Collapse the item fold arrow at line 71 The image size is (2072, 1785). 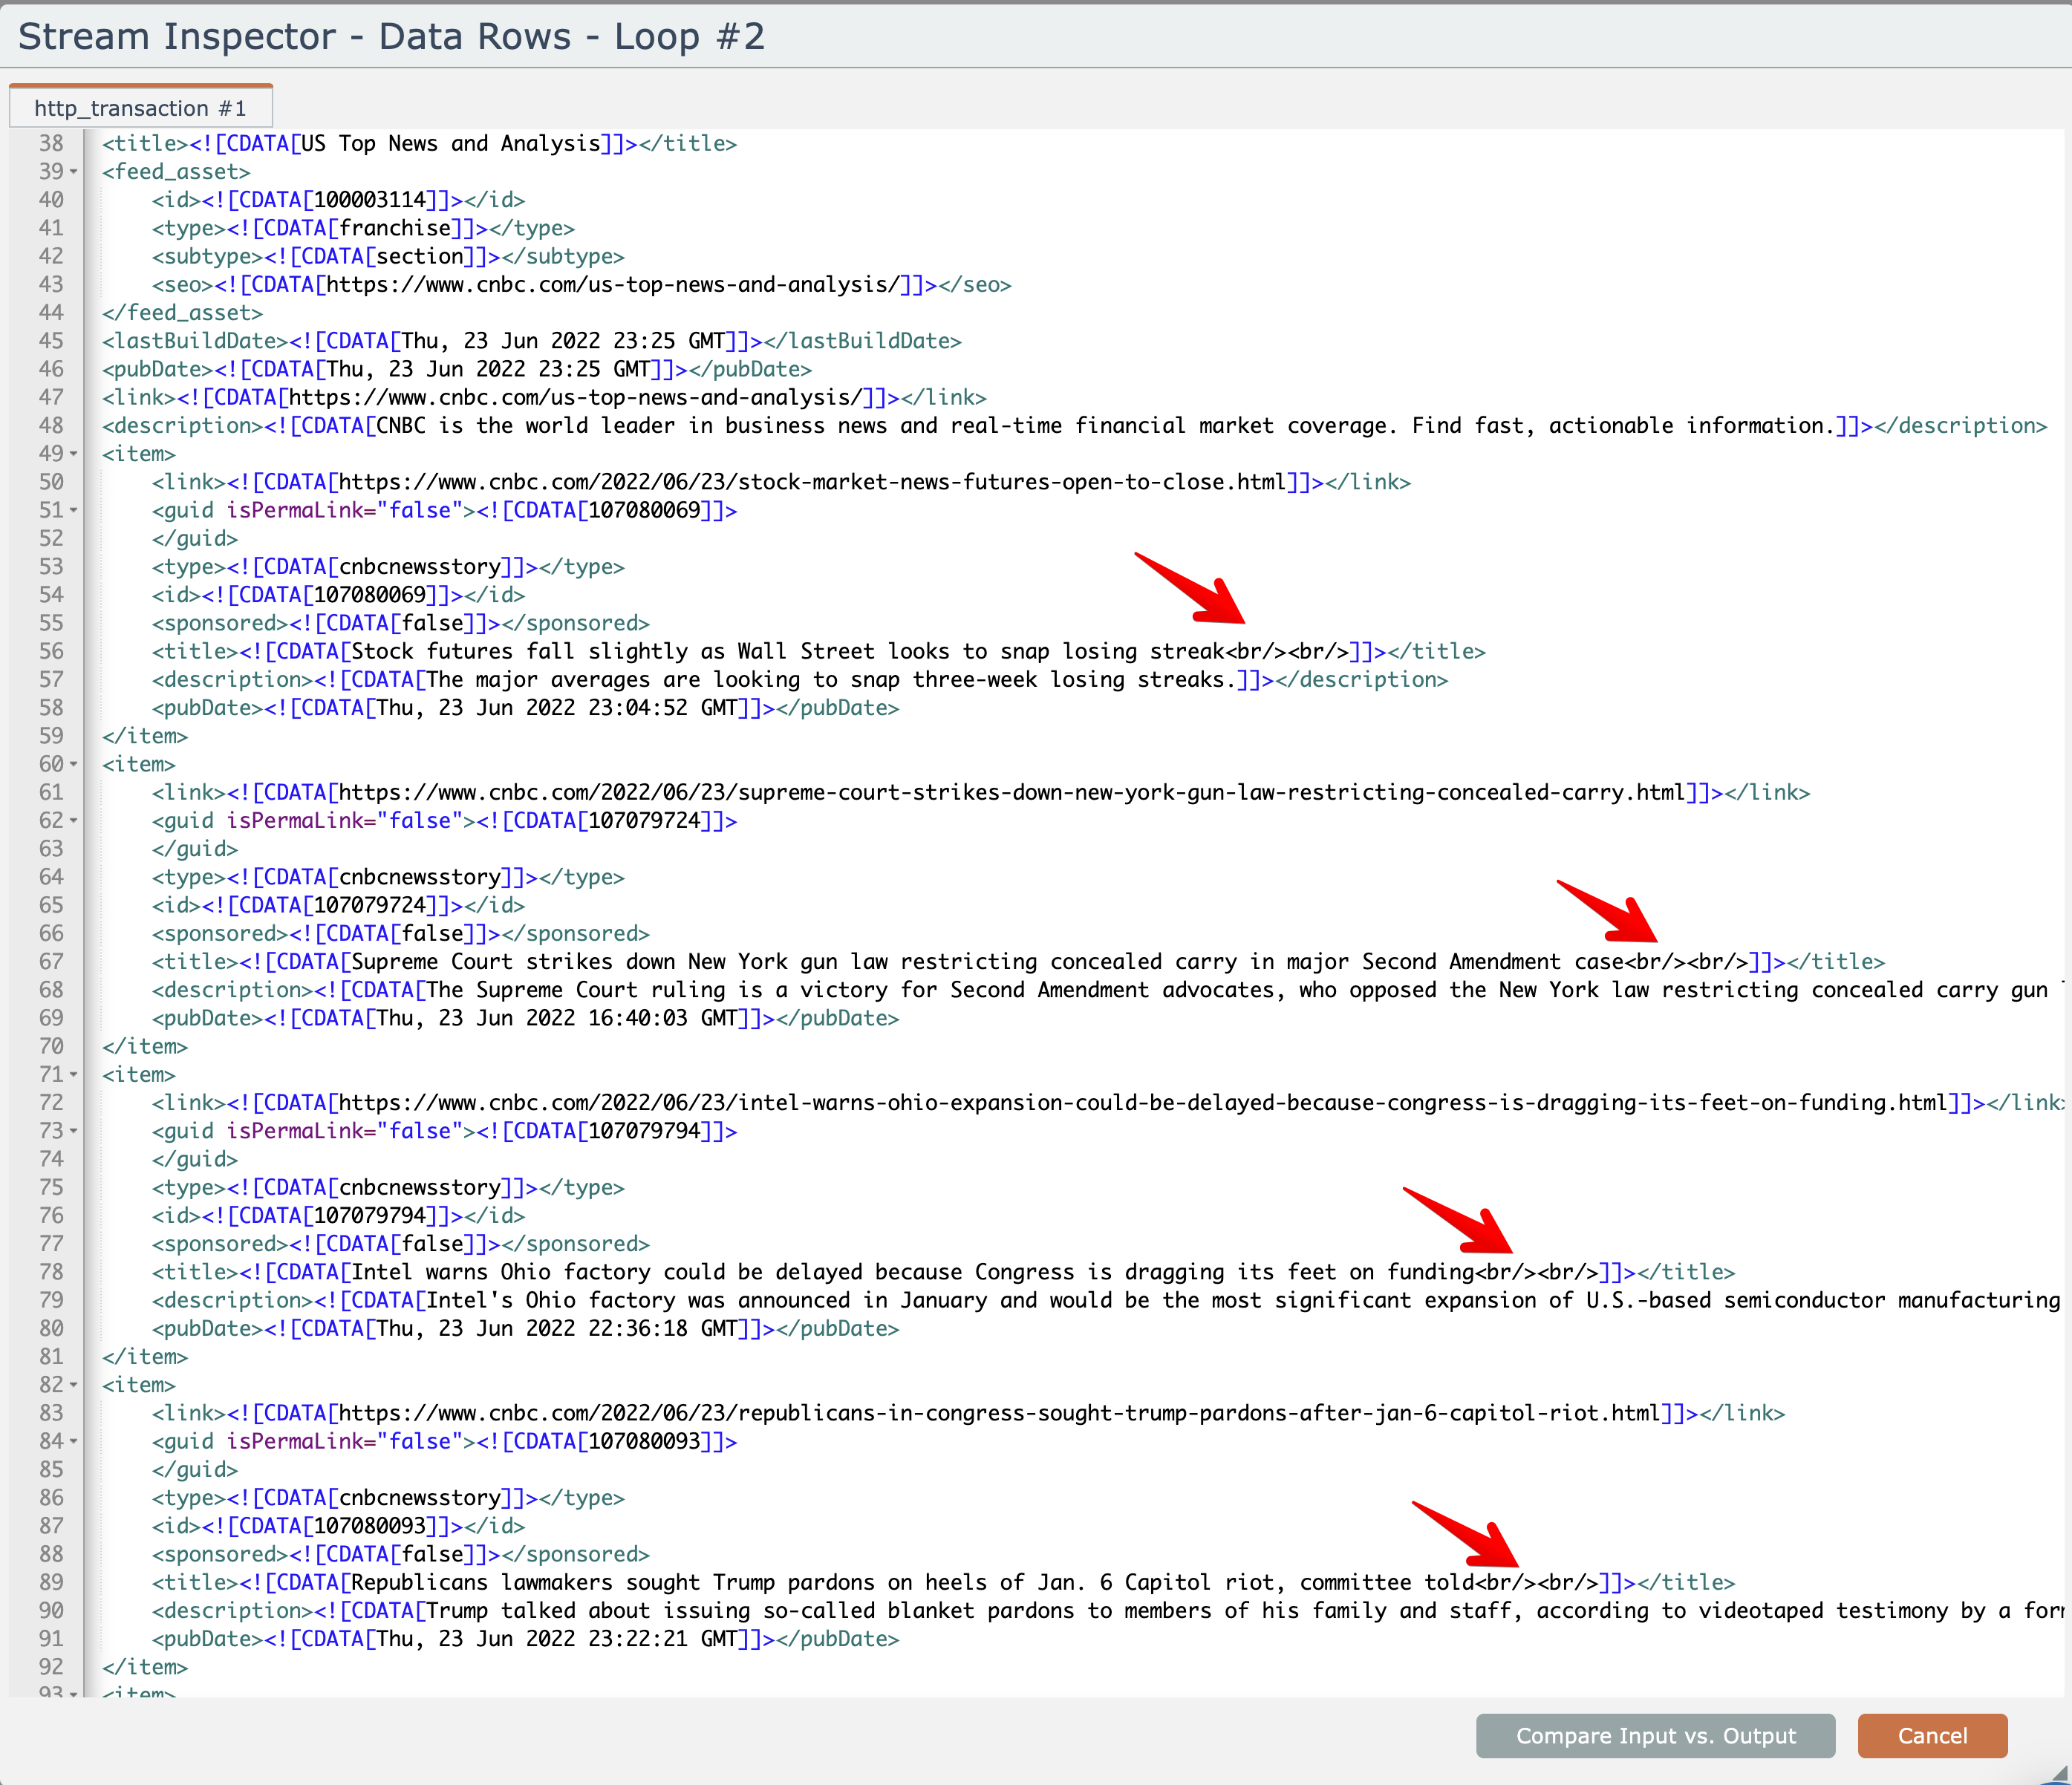pyautogui.click(x=74, y=1075)
